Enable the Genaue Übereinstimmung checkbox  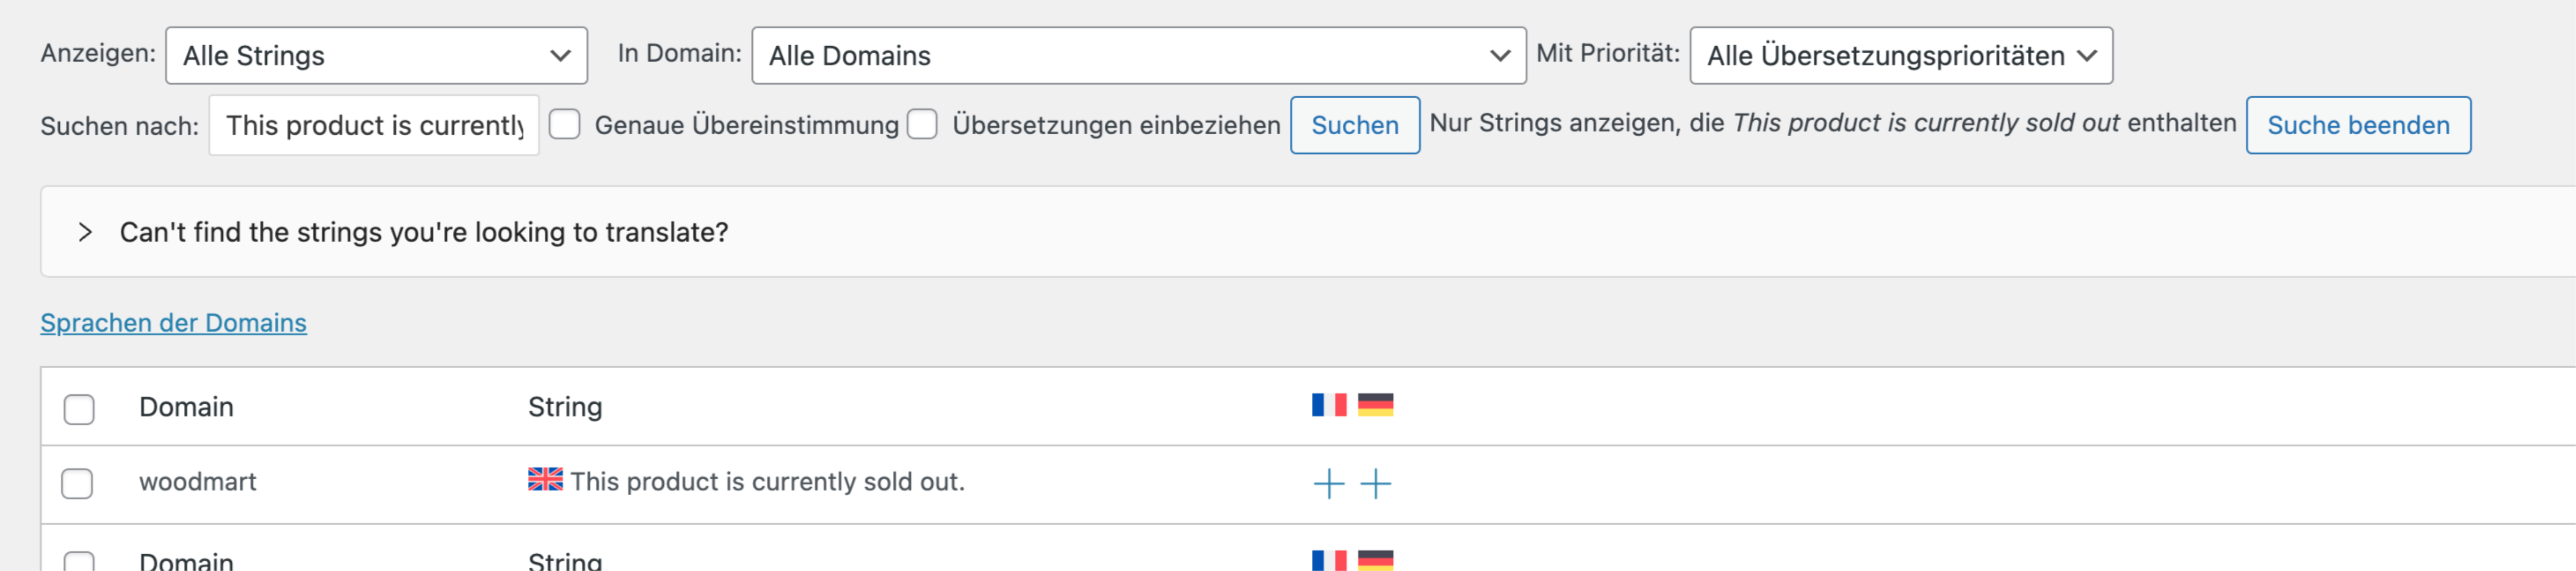click(x=565, y=124)
